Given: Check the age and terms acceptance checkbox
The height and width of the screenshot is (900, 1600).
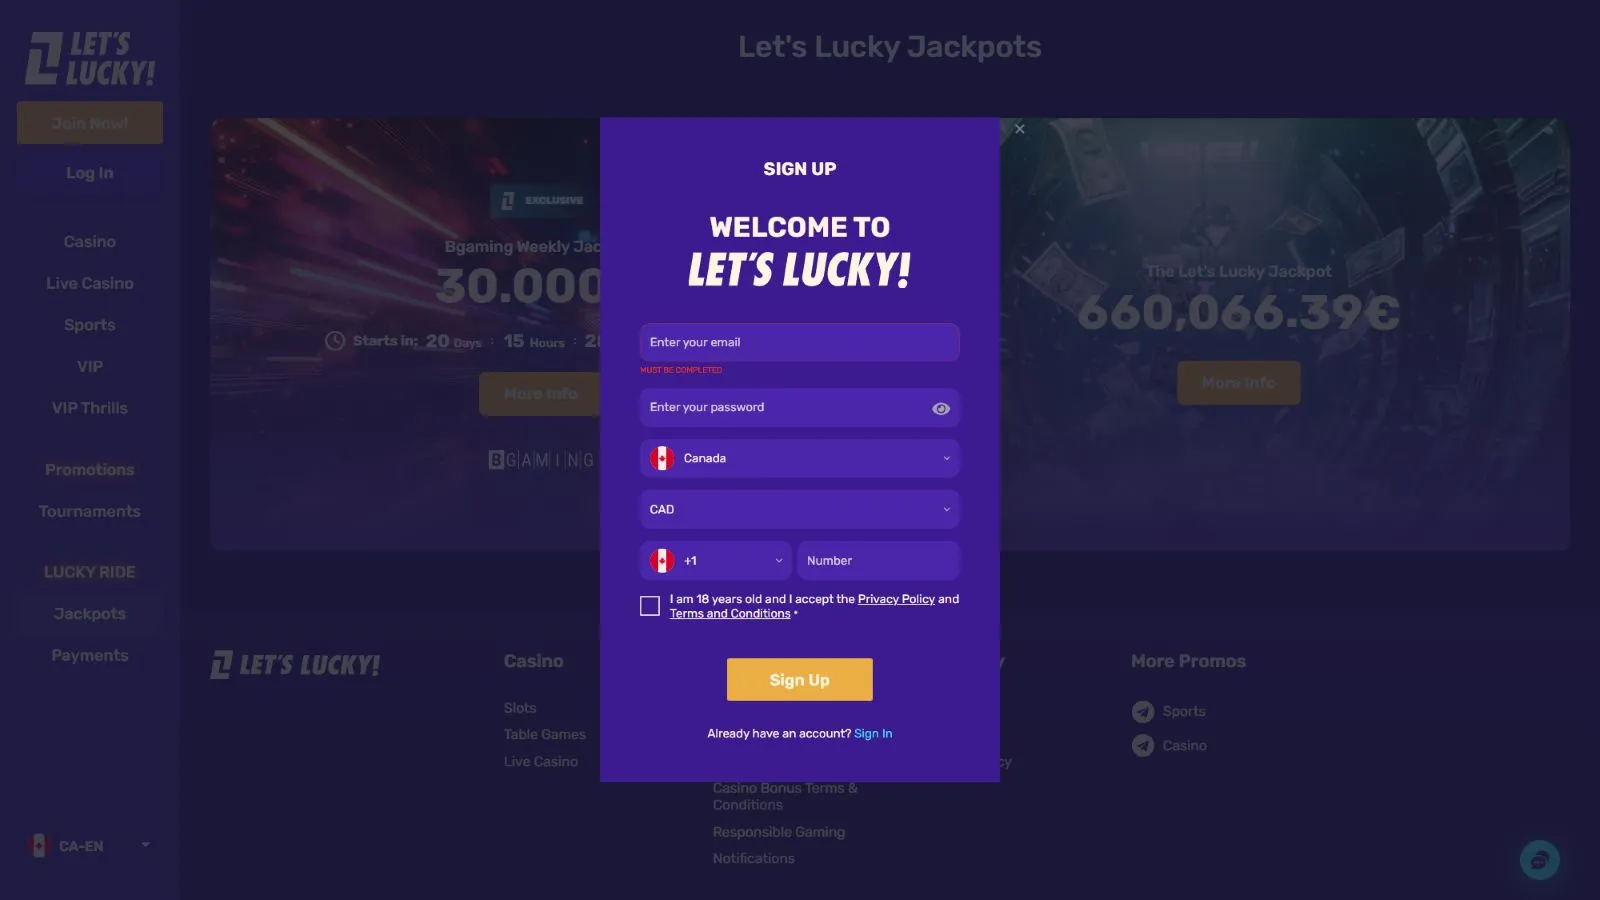Looking at the screenshot, I should click(x=650, y=606).
